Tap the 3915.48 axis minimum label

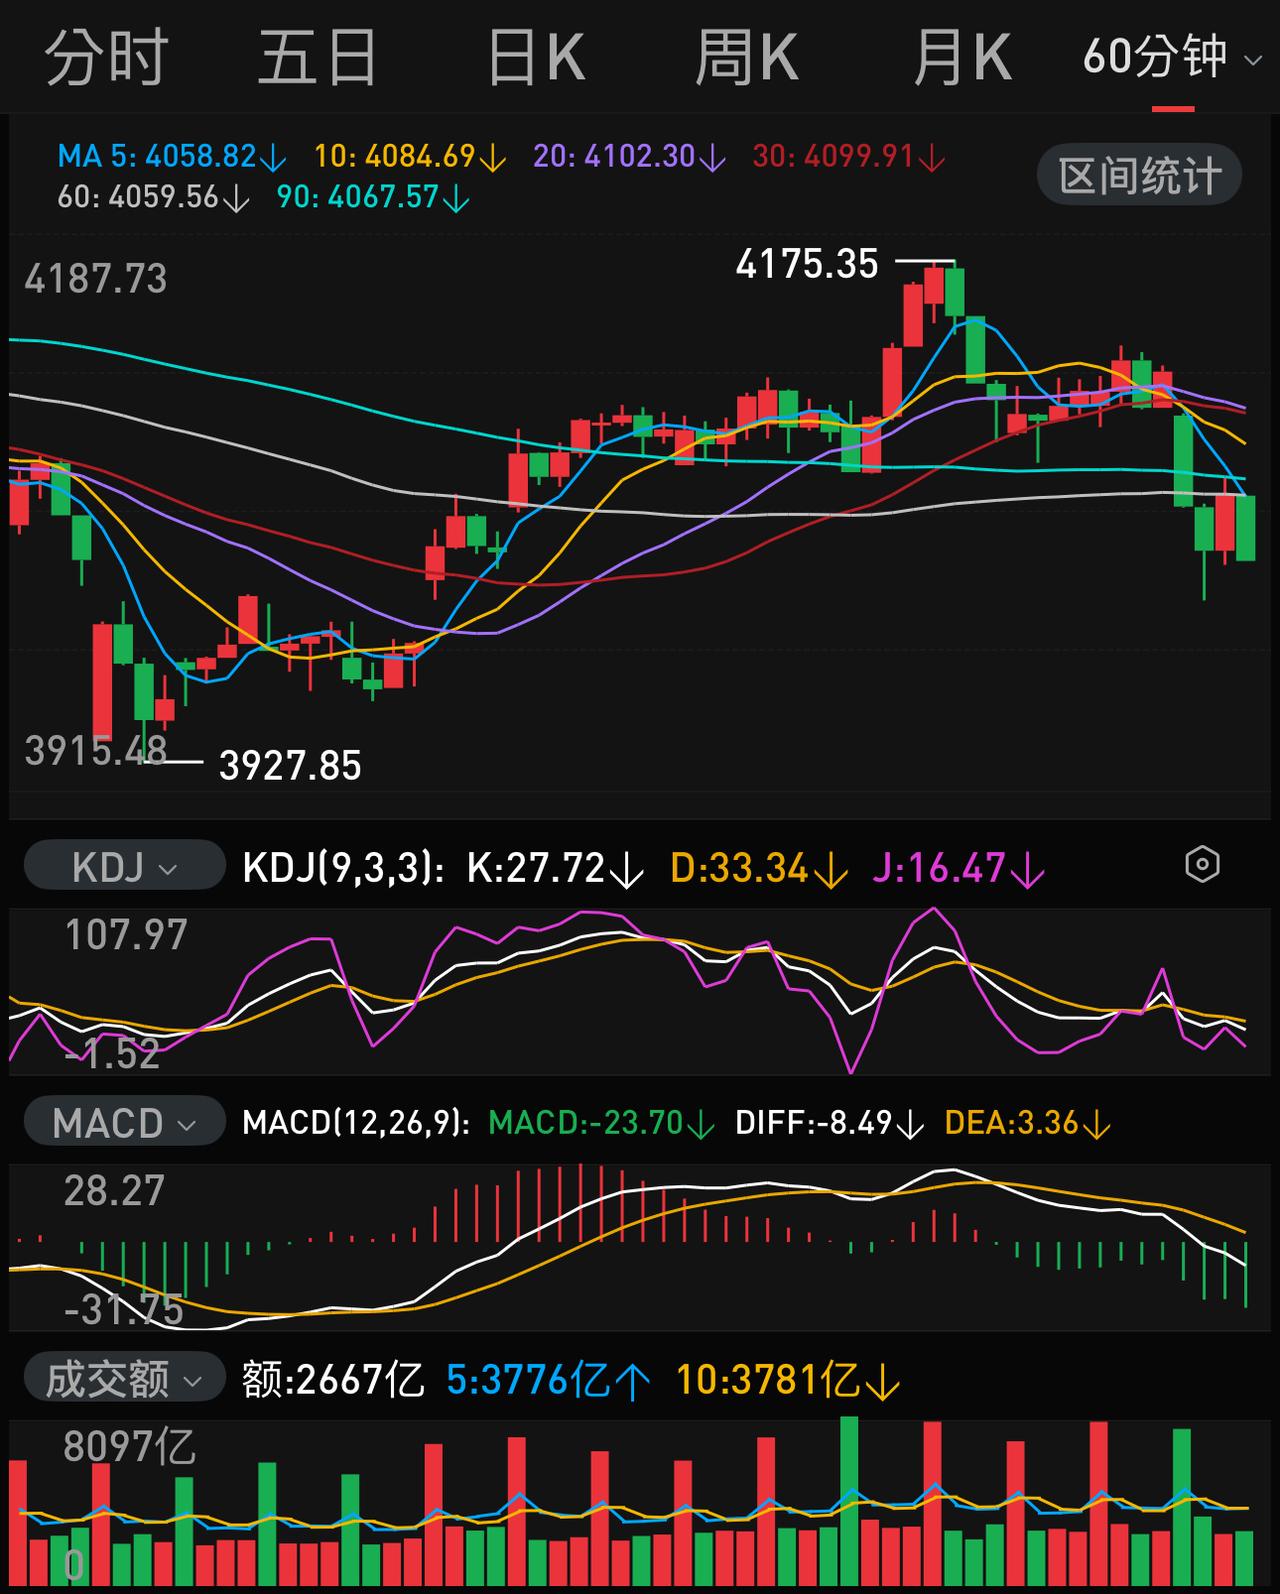click(x=96, y=750)
